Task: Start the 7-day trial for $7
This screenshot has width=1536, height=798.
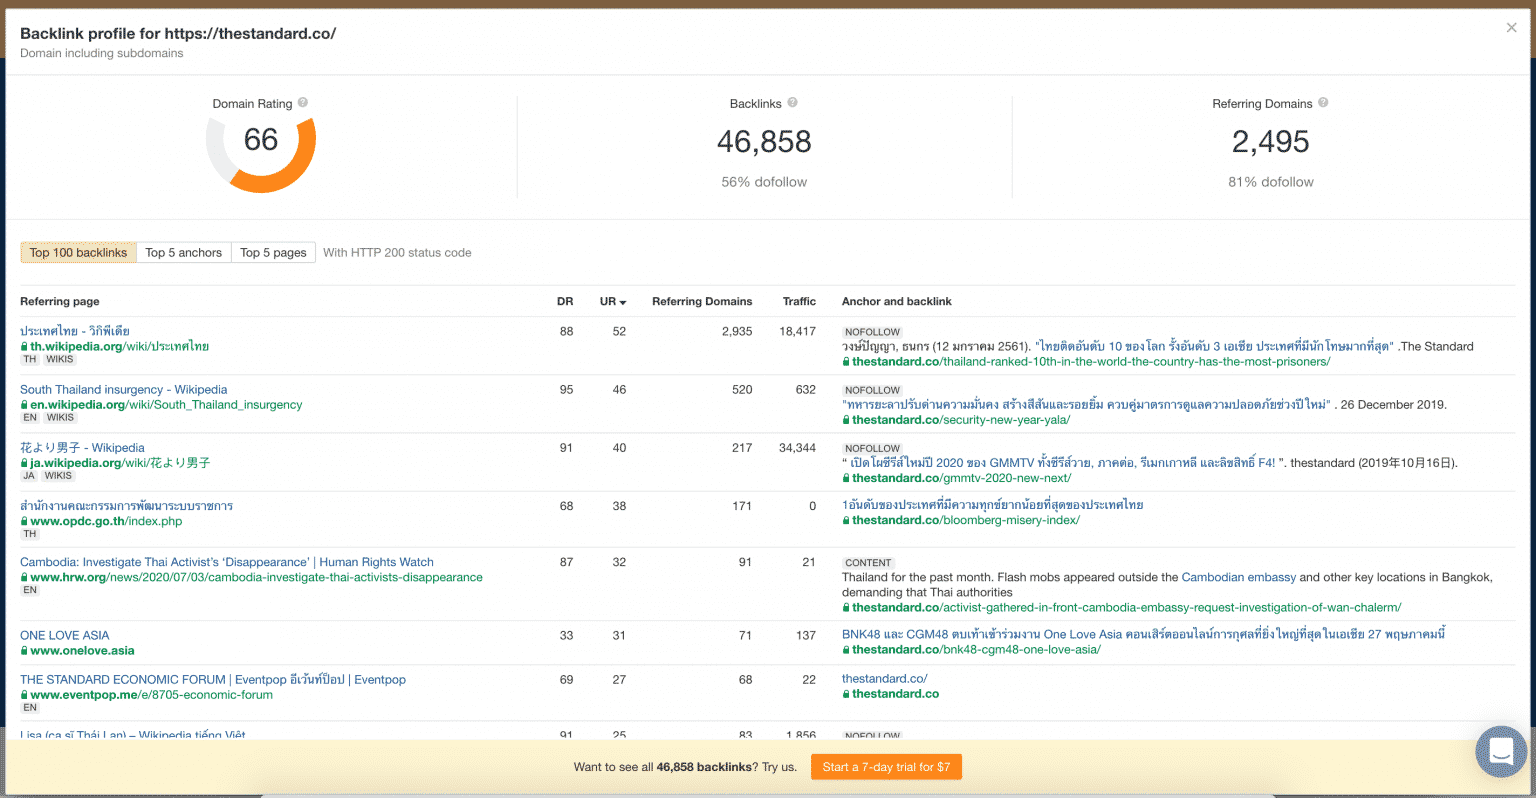Action: [886, 767]
